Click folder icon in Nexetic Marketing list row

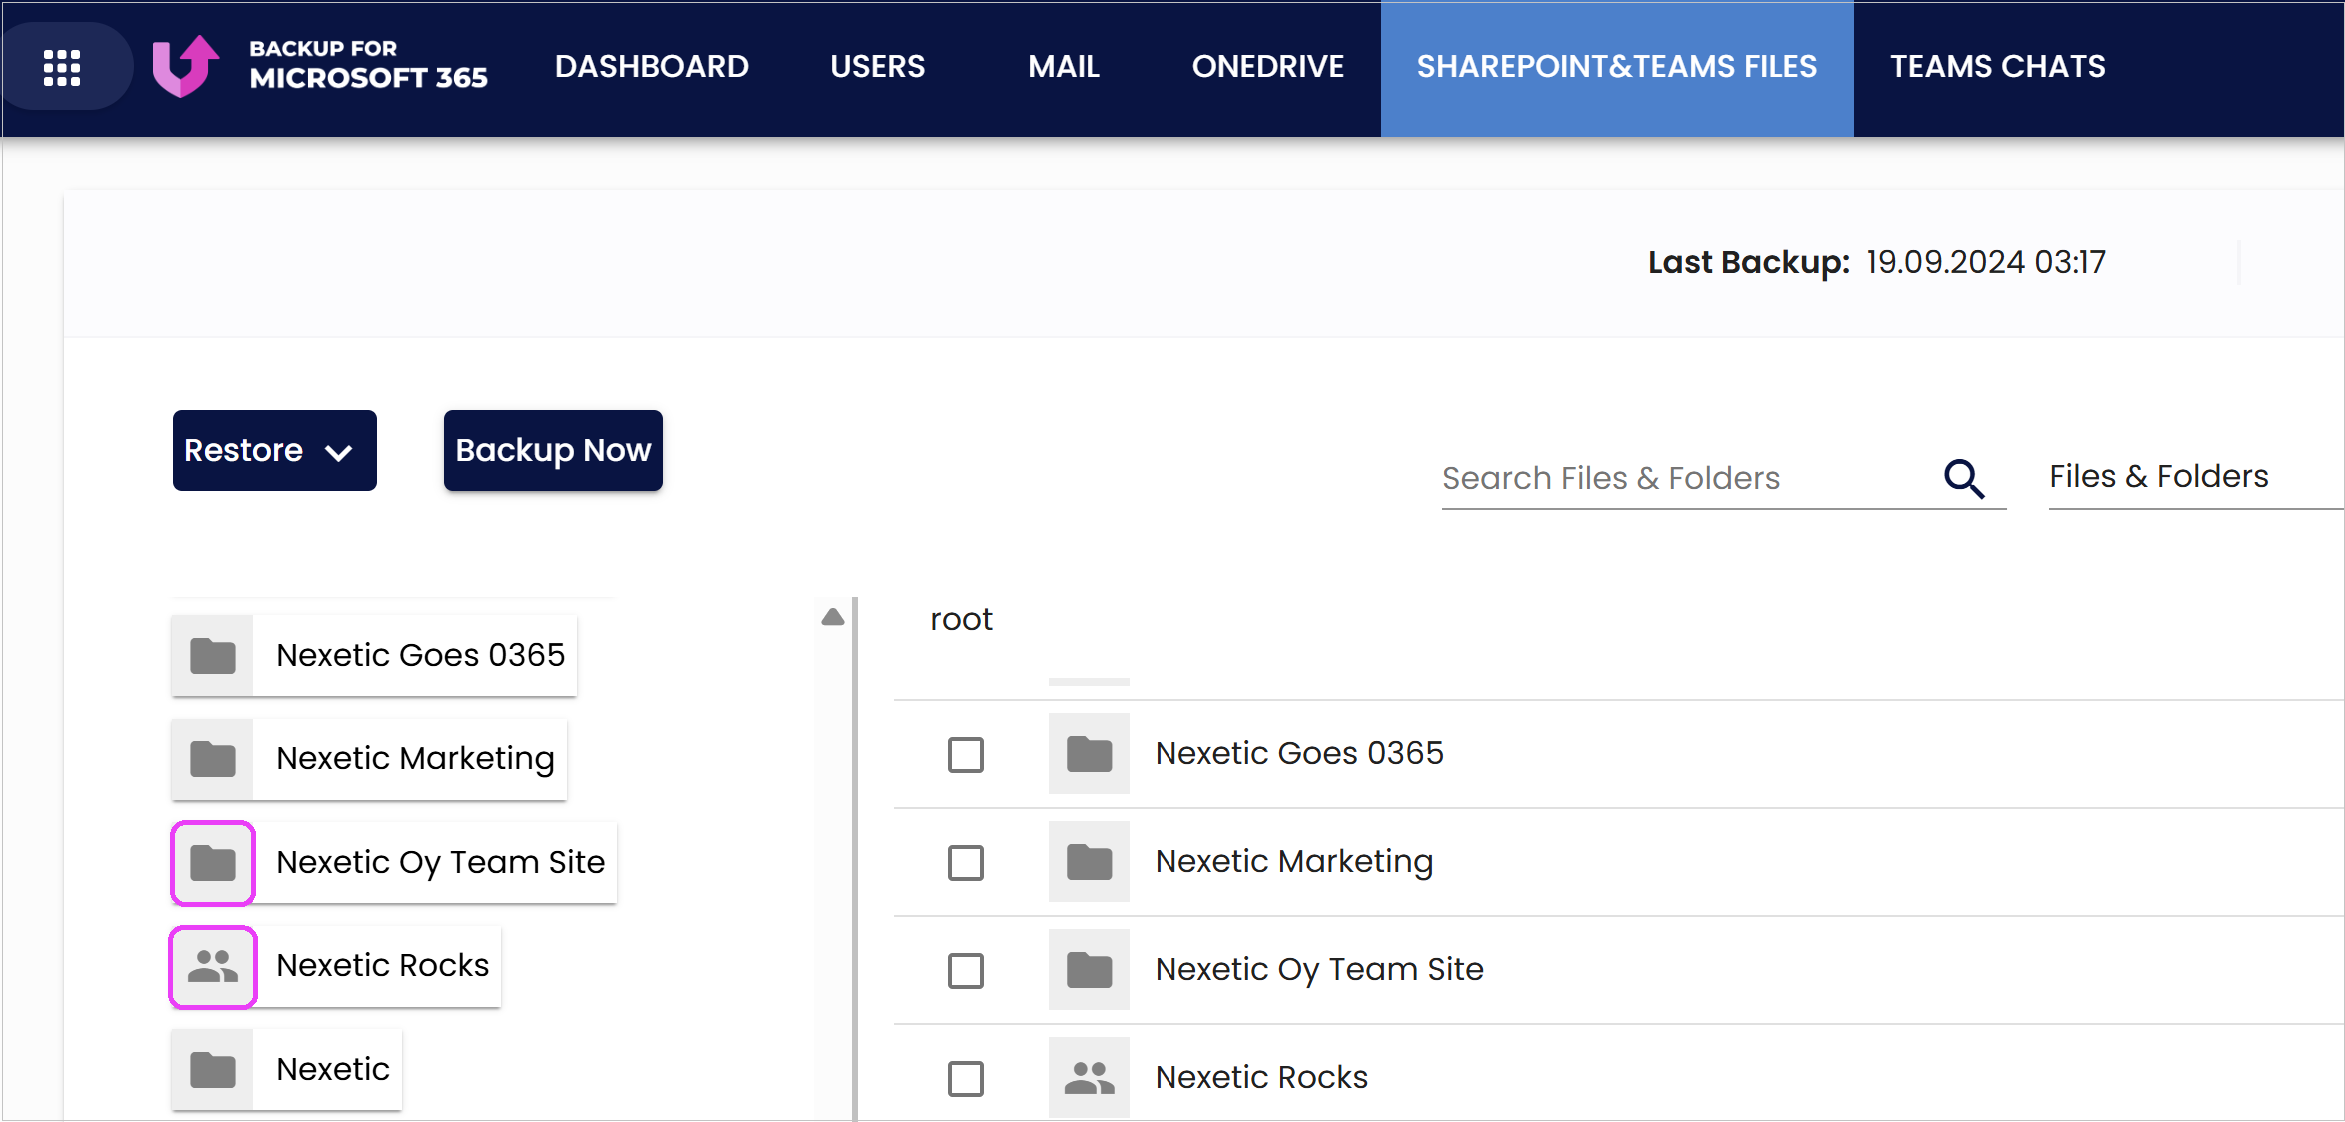click(1089, 861)
